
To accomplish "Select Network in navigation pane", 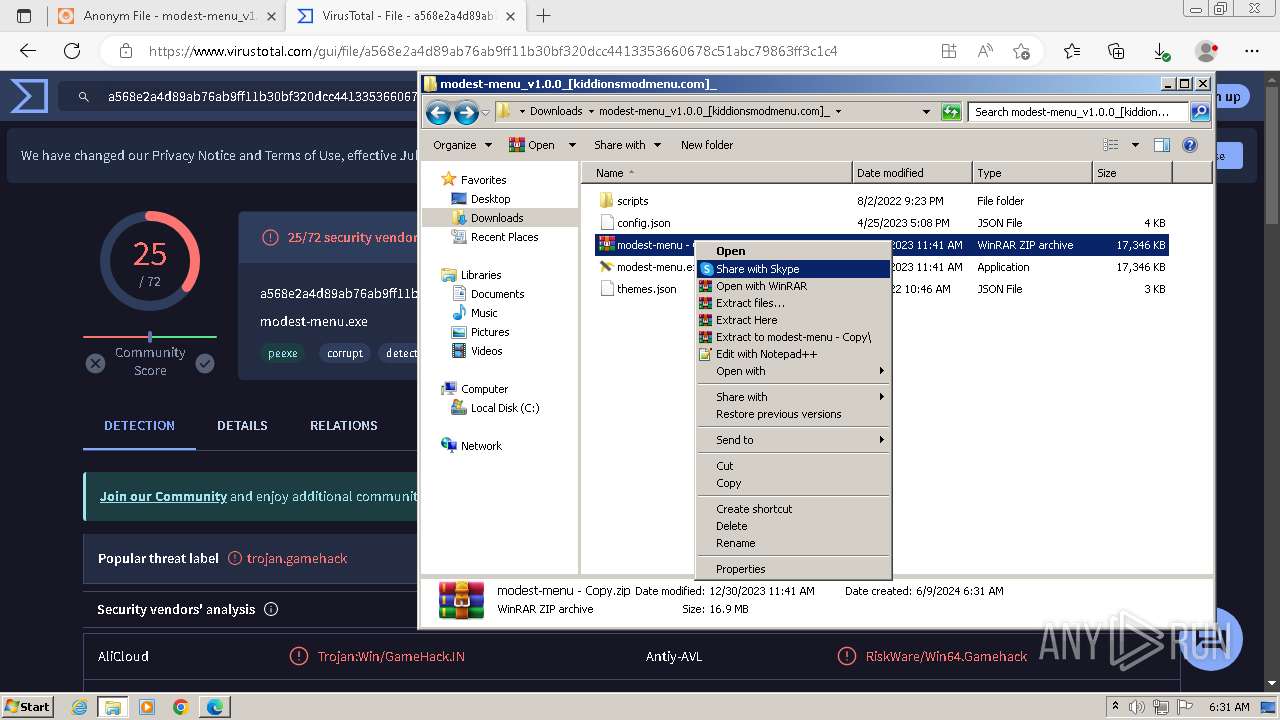I will pos(472,446).
